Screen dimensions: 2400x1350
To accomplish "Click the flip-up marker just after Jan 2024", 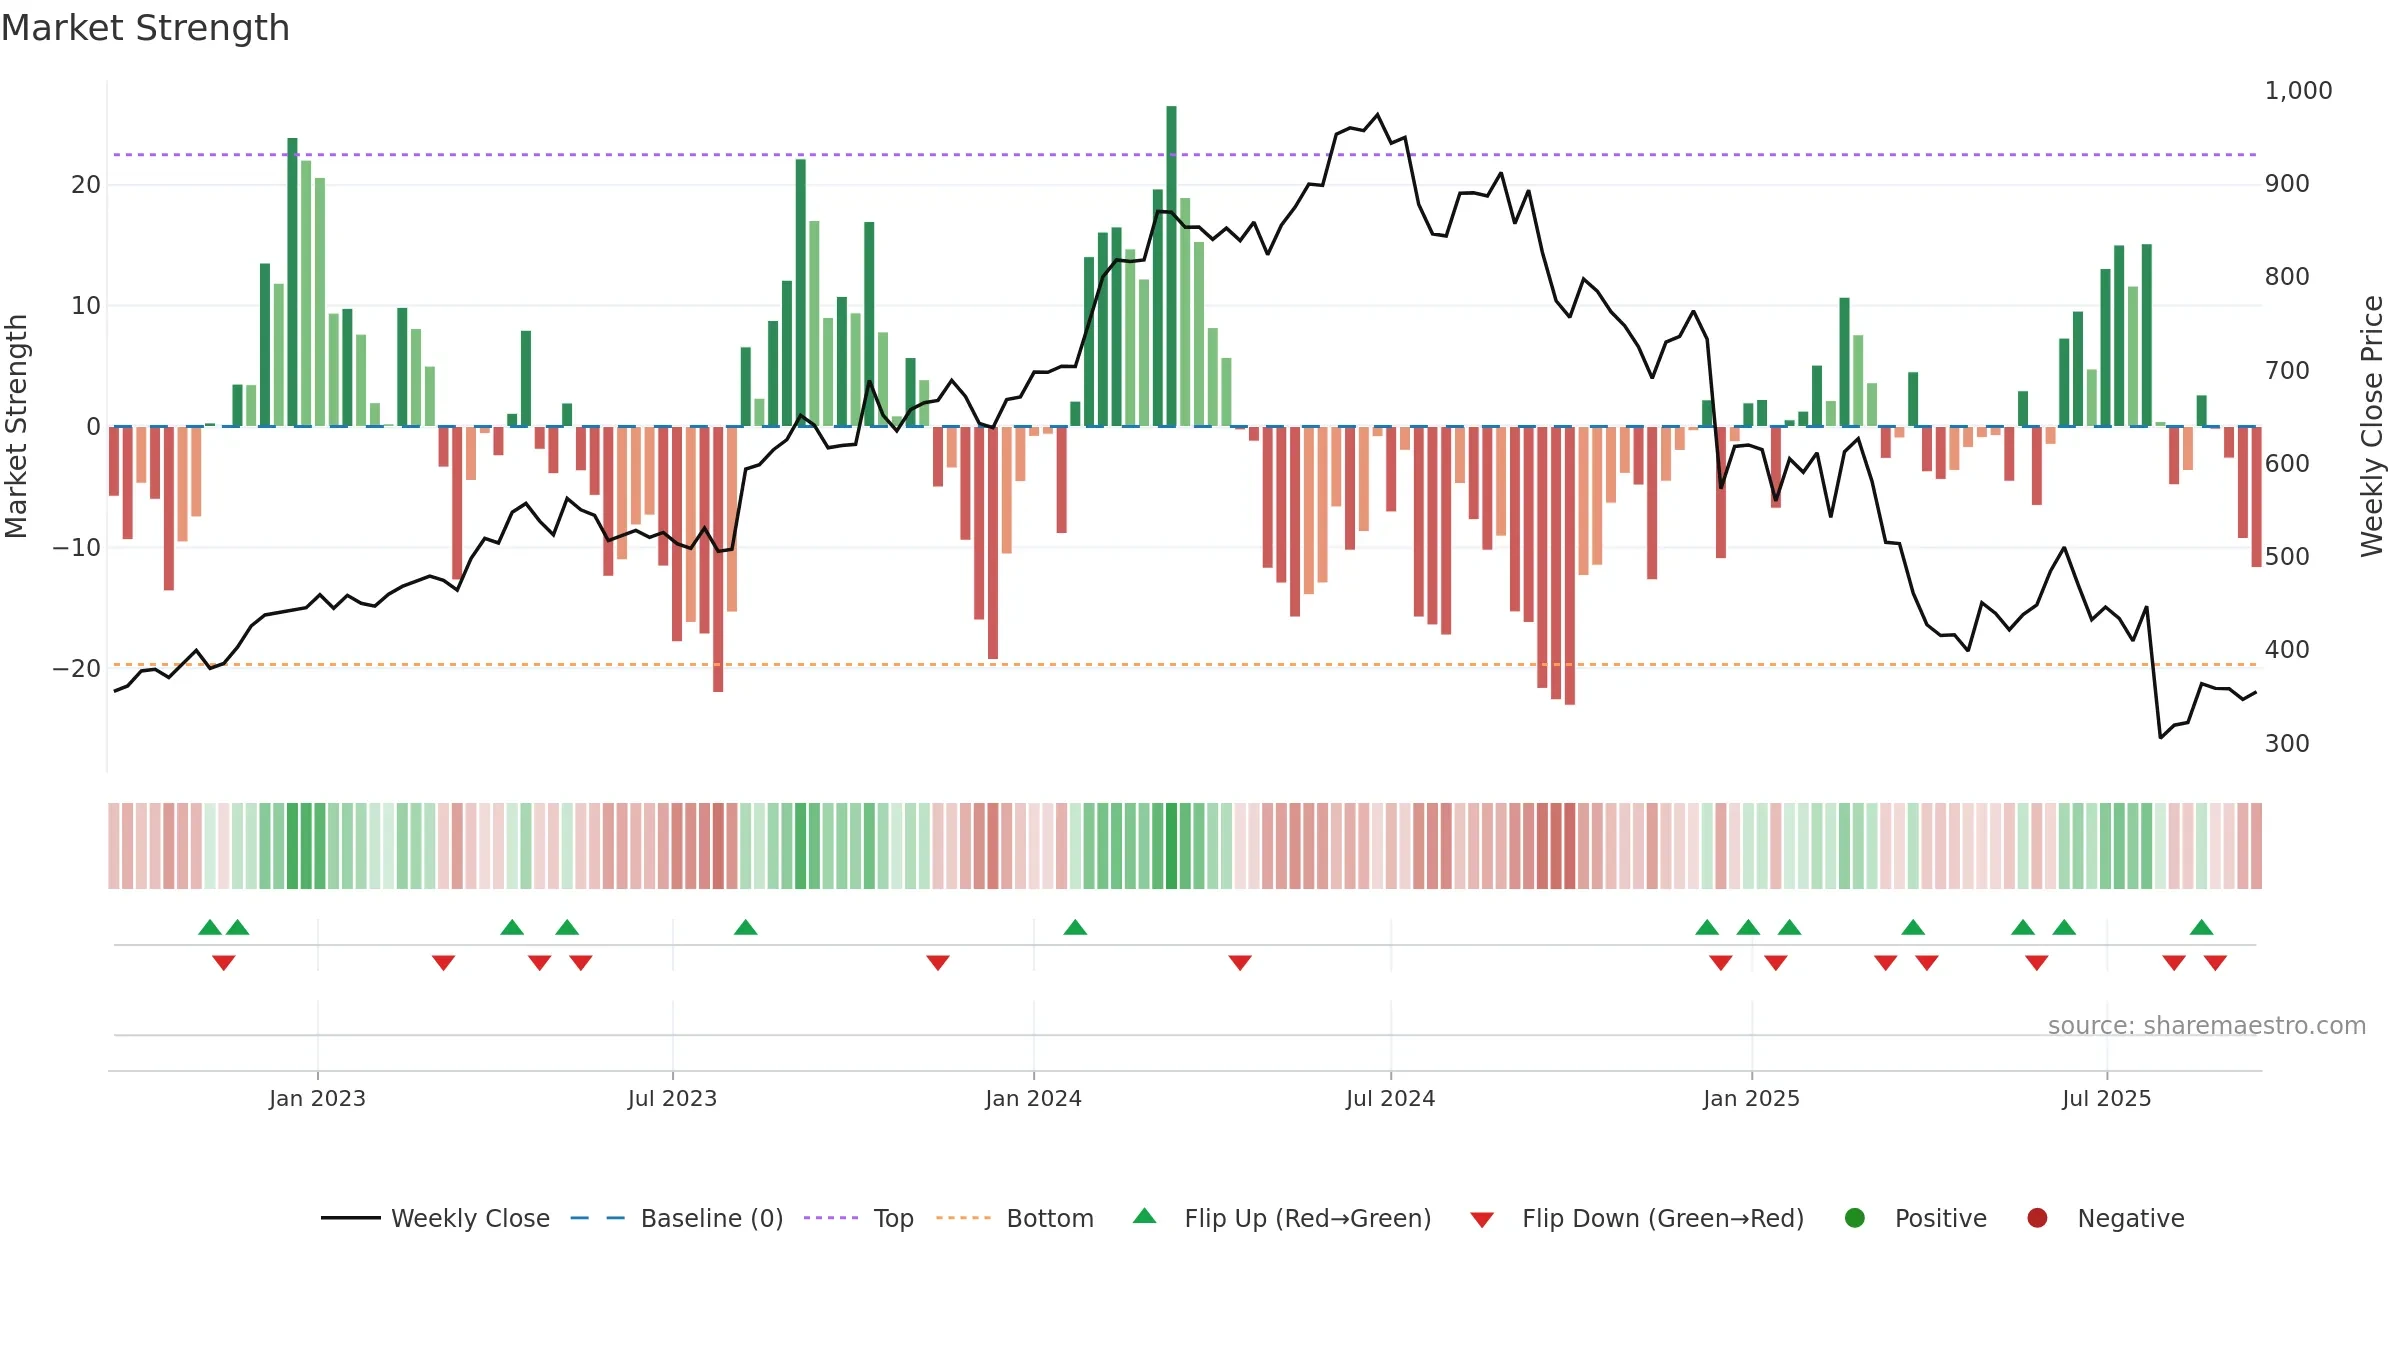I will [1075, 927].
